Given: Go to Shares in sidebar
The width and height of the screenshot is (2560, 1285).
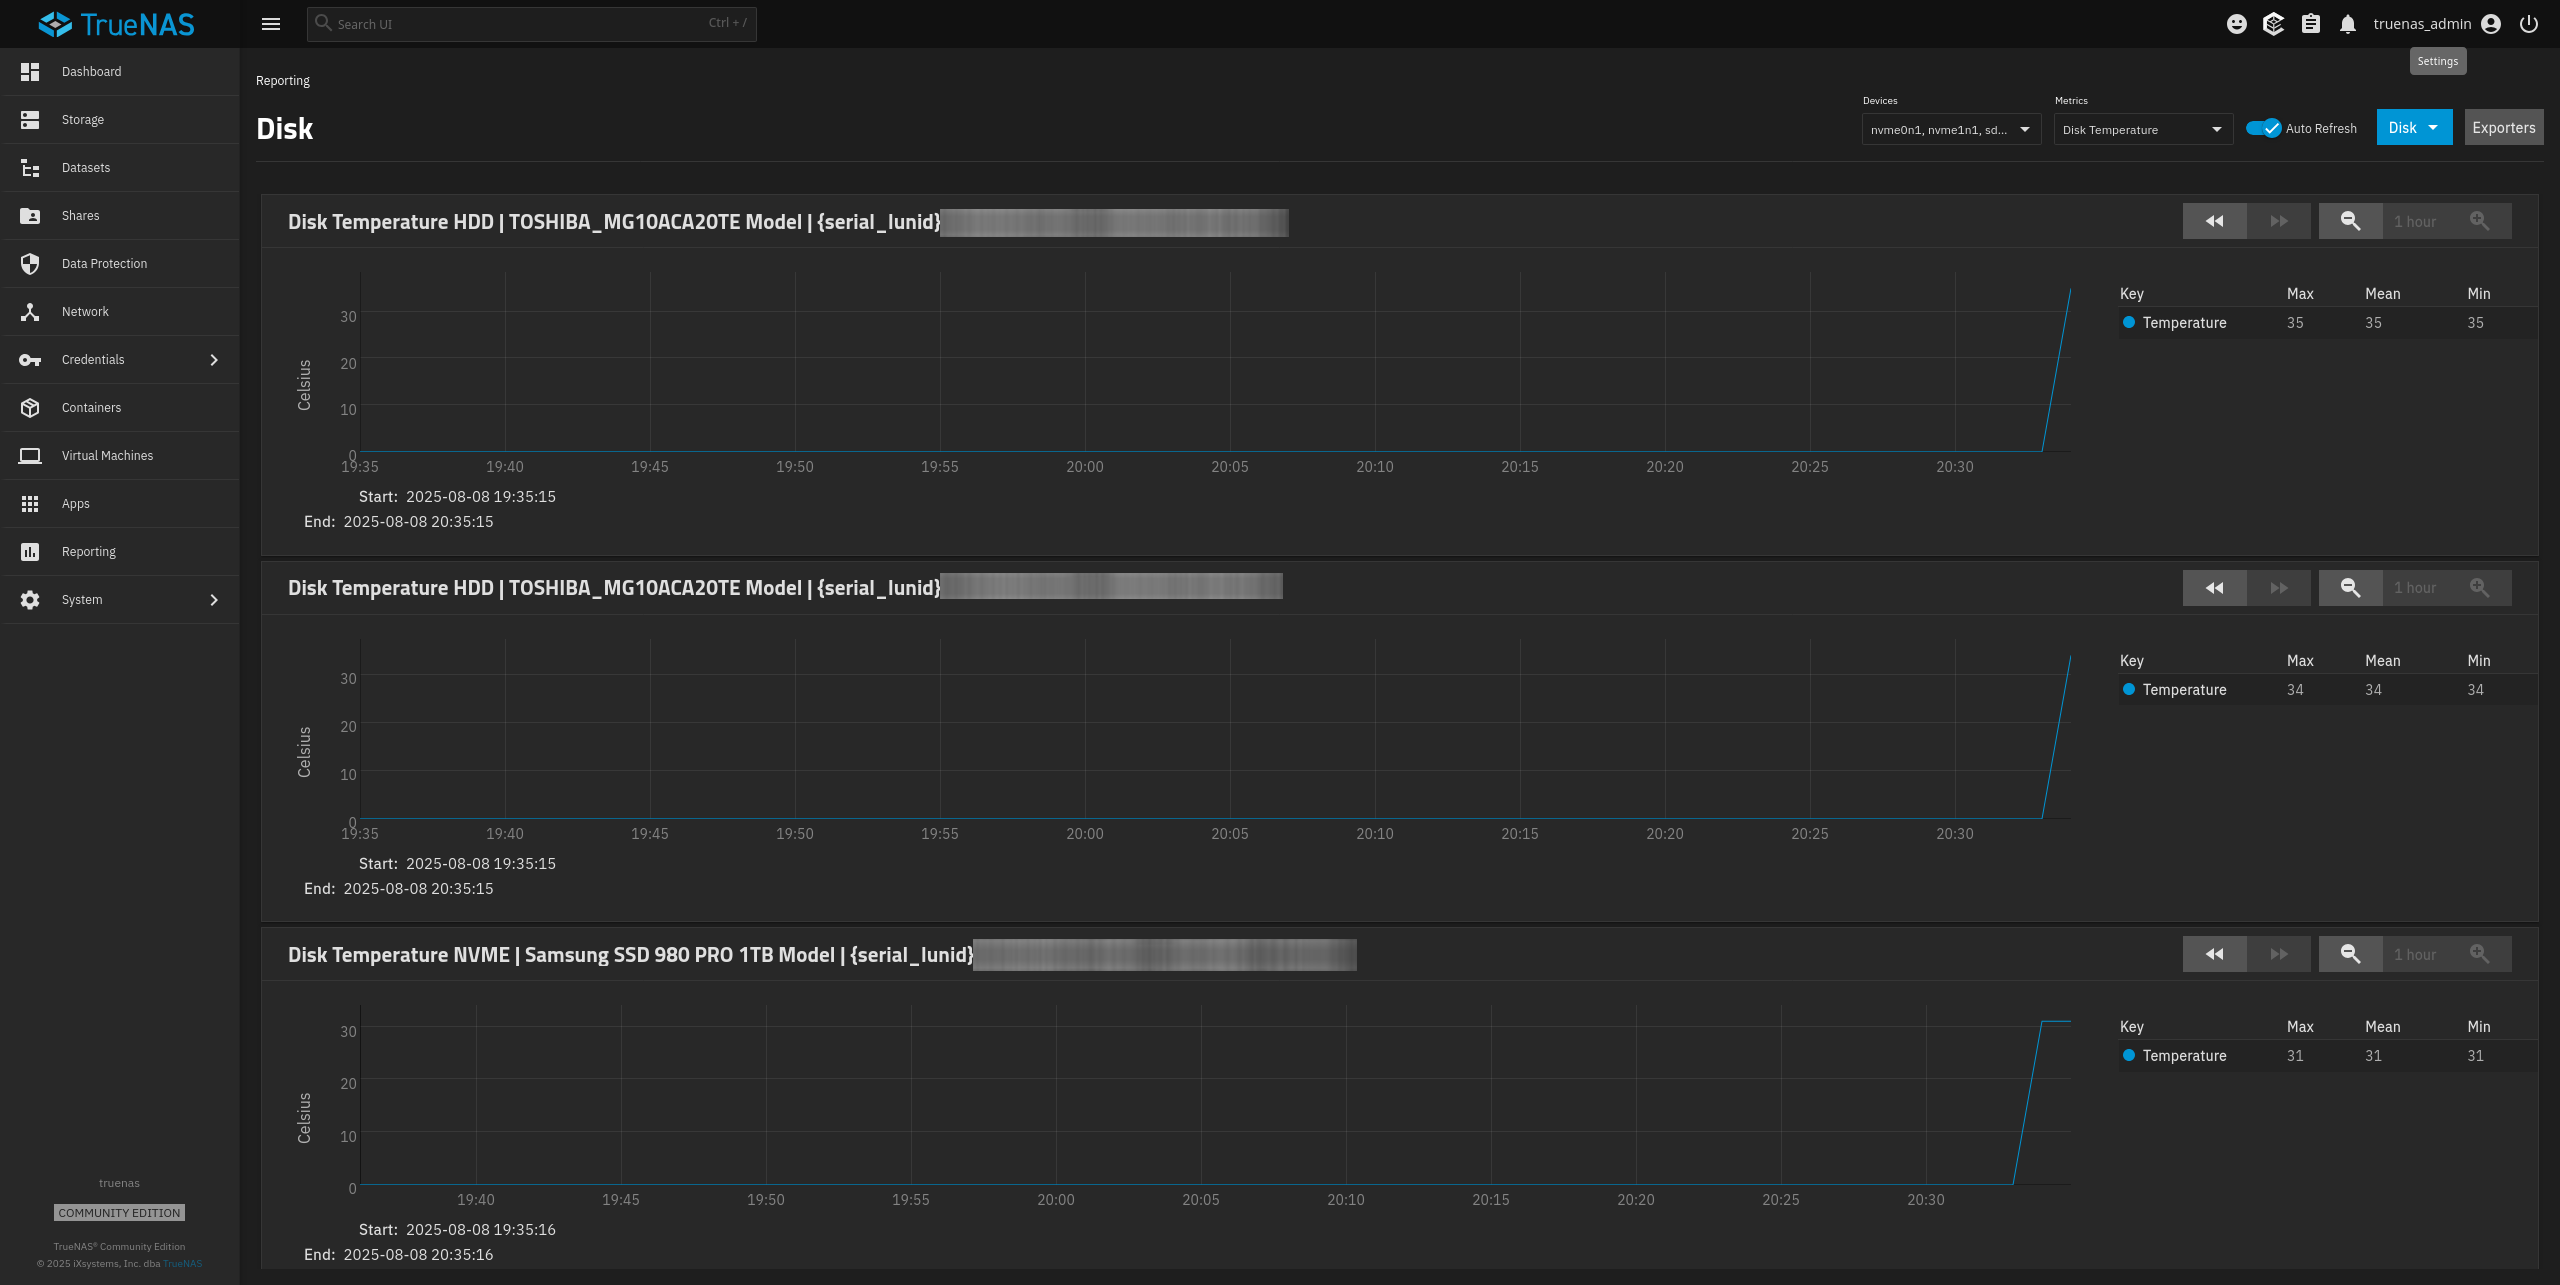Looking at the screenshot, I should tap(120, 216).
